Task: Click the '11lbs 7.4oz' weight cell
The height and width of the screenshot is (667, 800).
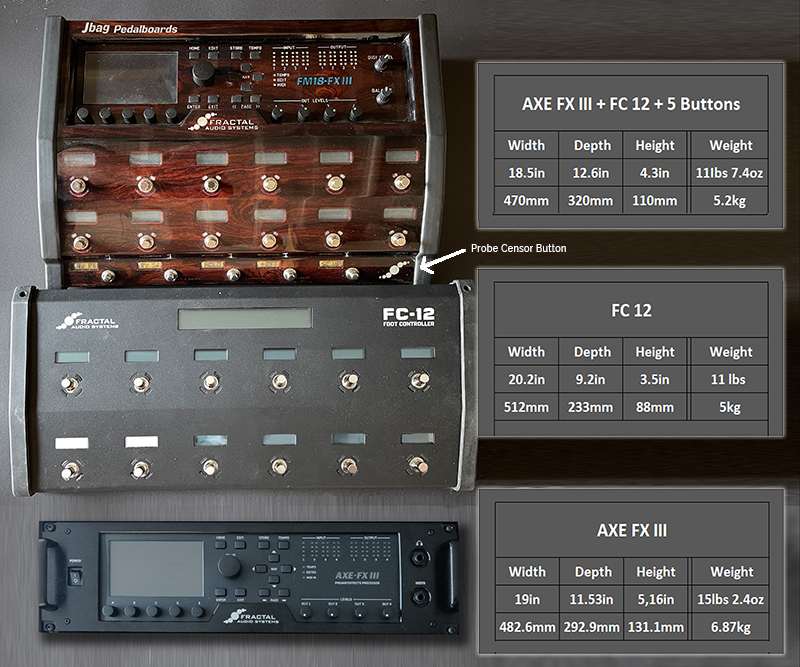Action: [730, 173]
